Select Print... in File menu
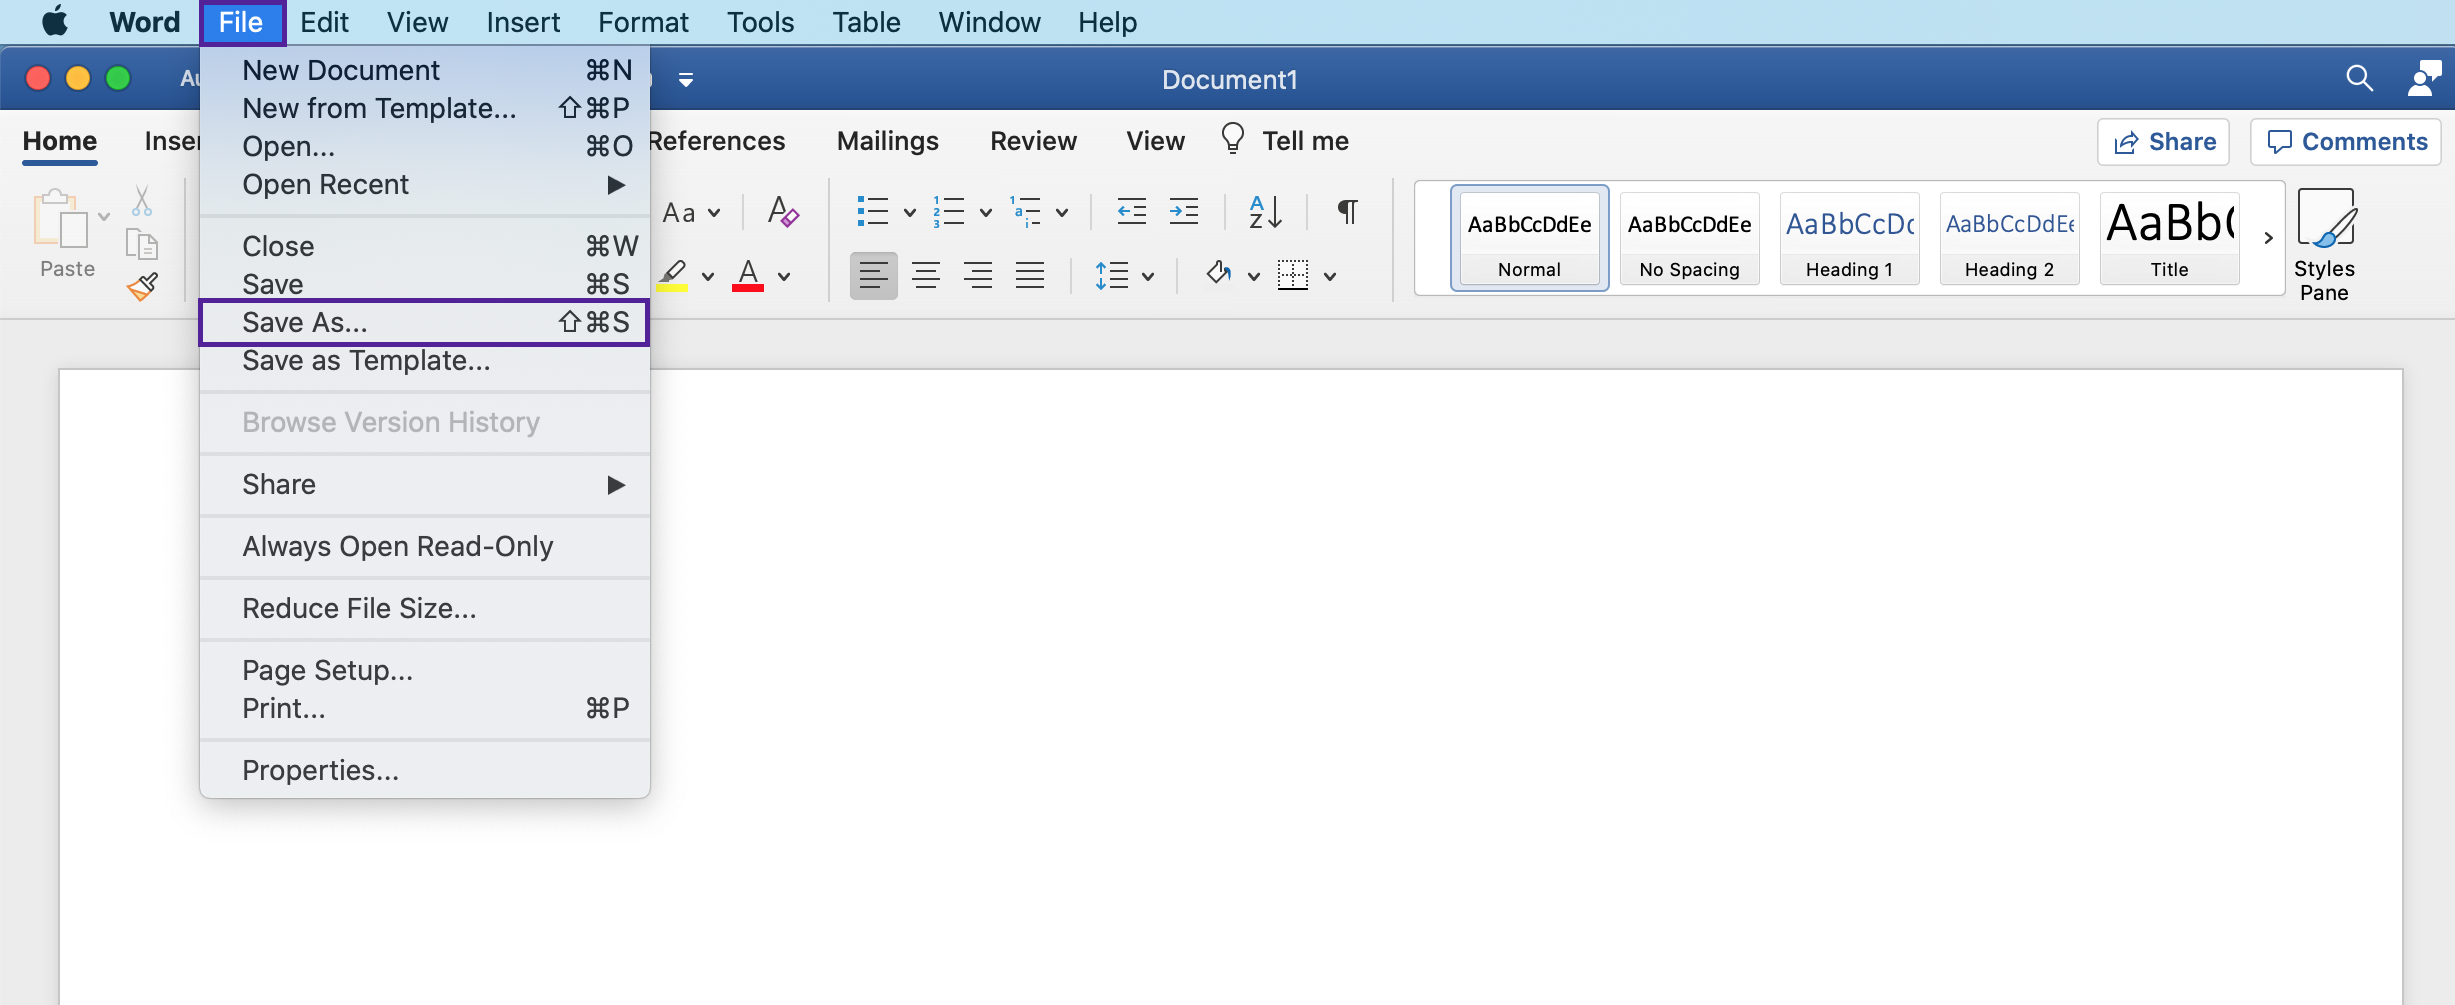 click(x=425, y=708)
